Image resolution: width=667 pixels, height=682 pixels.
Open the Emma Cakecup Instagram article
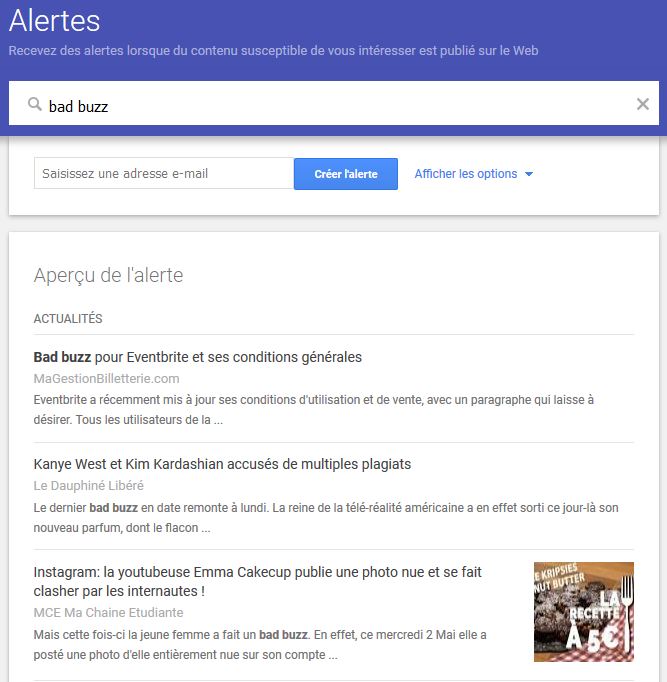click(x=257, y=582)
